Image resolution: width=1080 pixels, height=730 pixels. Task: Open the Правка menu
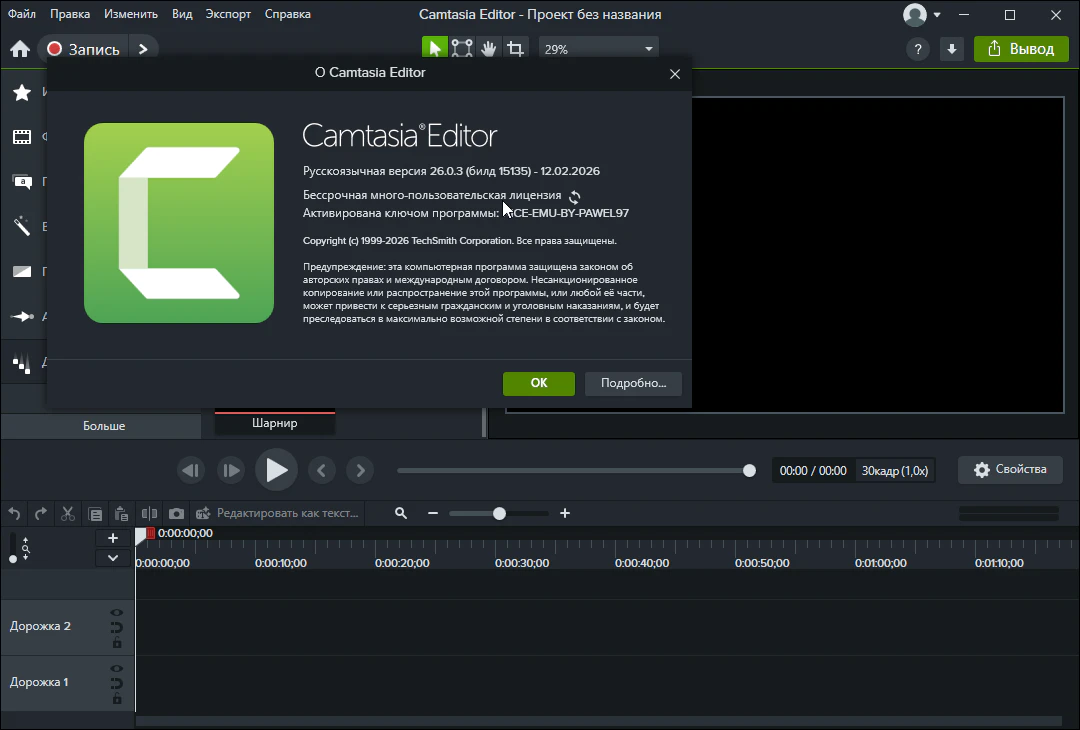(x=70, y=15)
